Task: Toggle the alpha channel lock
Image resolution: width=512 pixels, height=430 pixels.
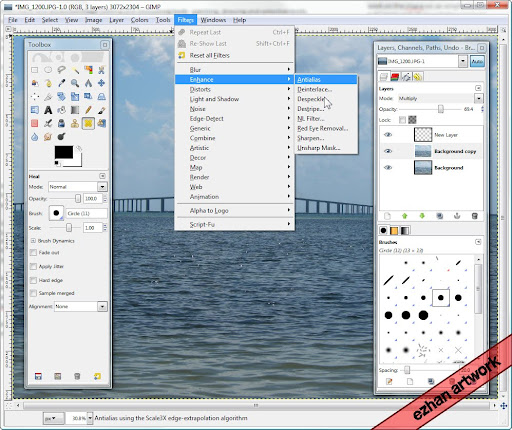Action: point(412,120)
